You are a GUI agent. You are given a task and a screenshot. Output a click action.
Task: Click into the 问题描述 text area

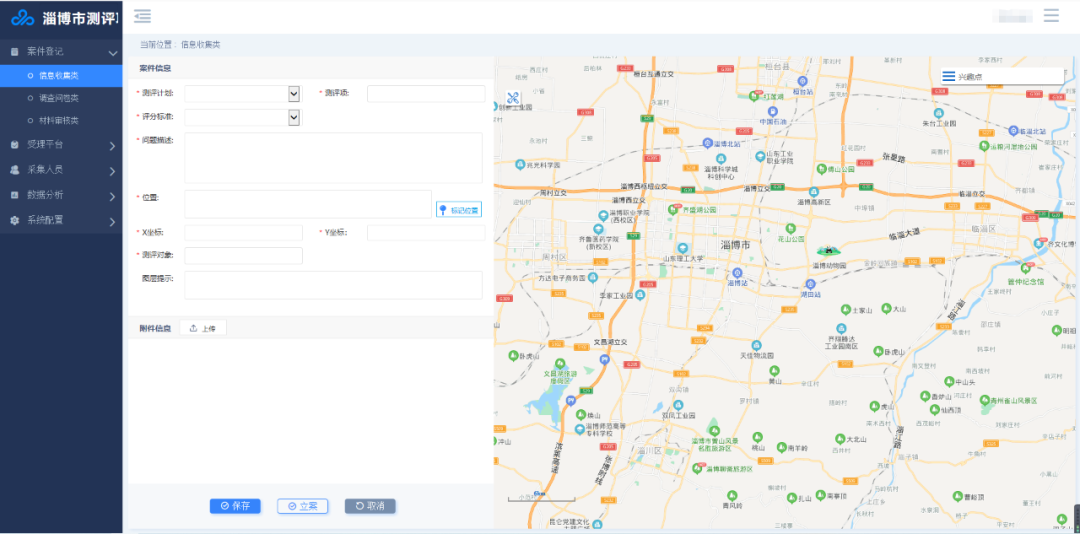[x=333, y=158]
